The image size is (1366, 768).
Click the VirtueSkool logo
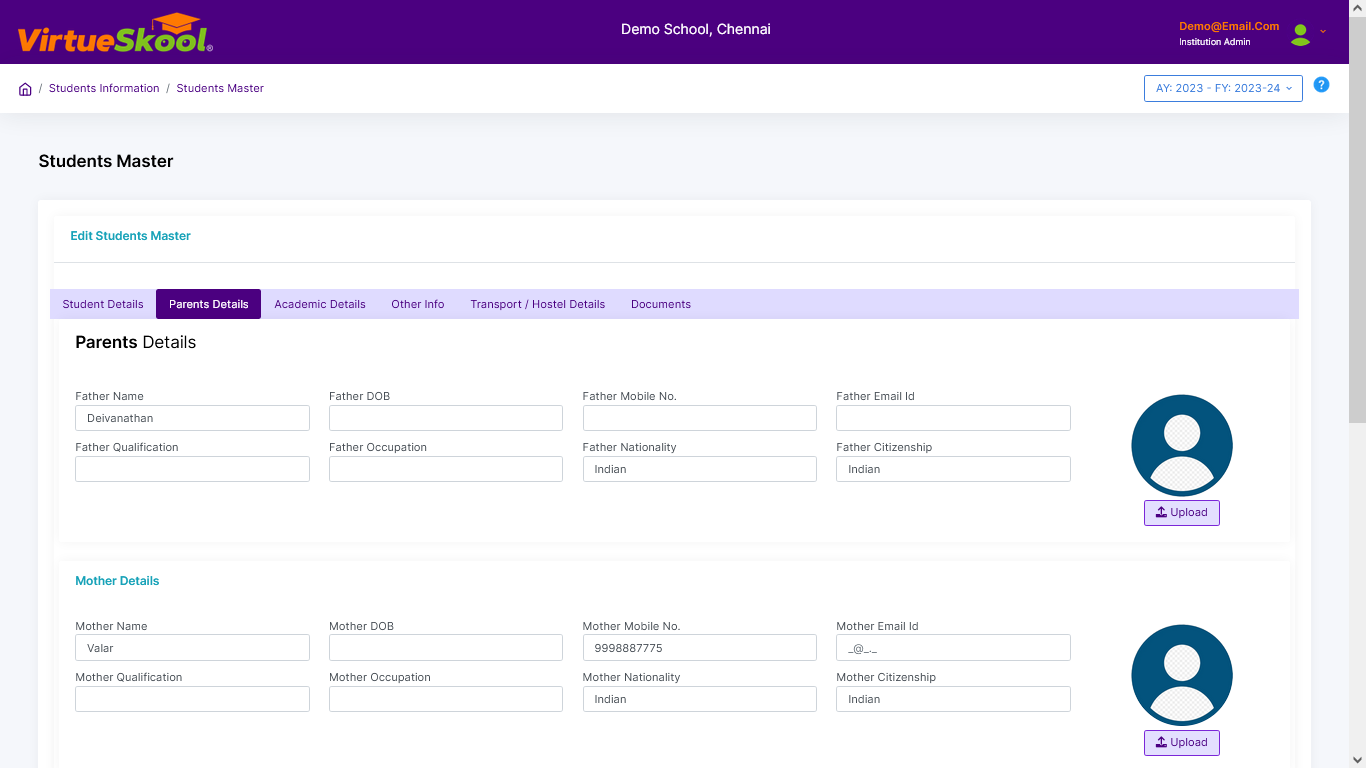[115, 34]
